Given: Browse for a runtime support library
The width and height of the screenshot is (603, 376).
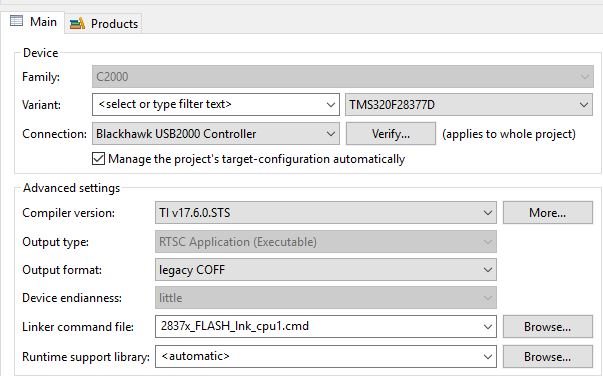Looking at the screenshot, I should (x=548, y=357).
